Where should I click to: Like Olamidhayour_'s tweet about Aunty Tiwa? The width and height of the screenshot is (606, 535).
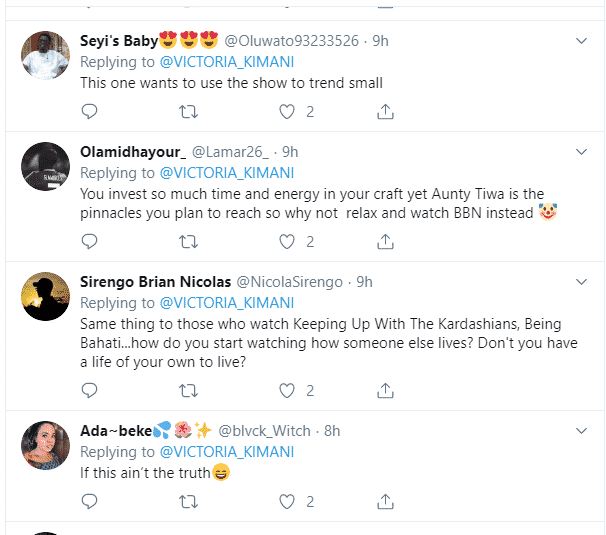coord(287,241)
